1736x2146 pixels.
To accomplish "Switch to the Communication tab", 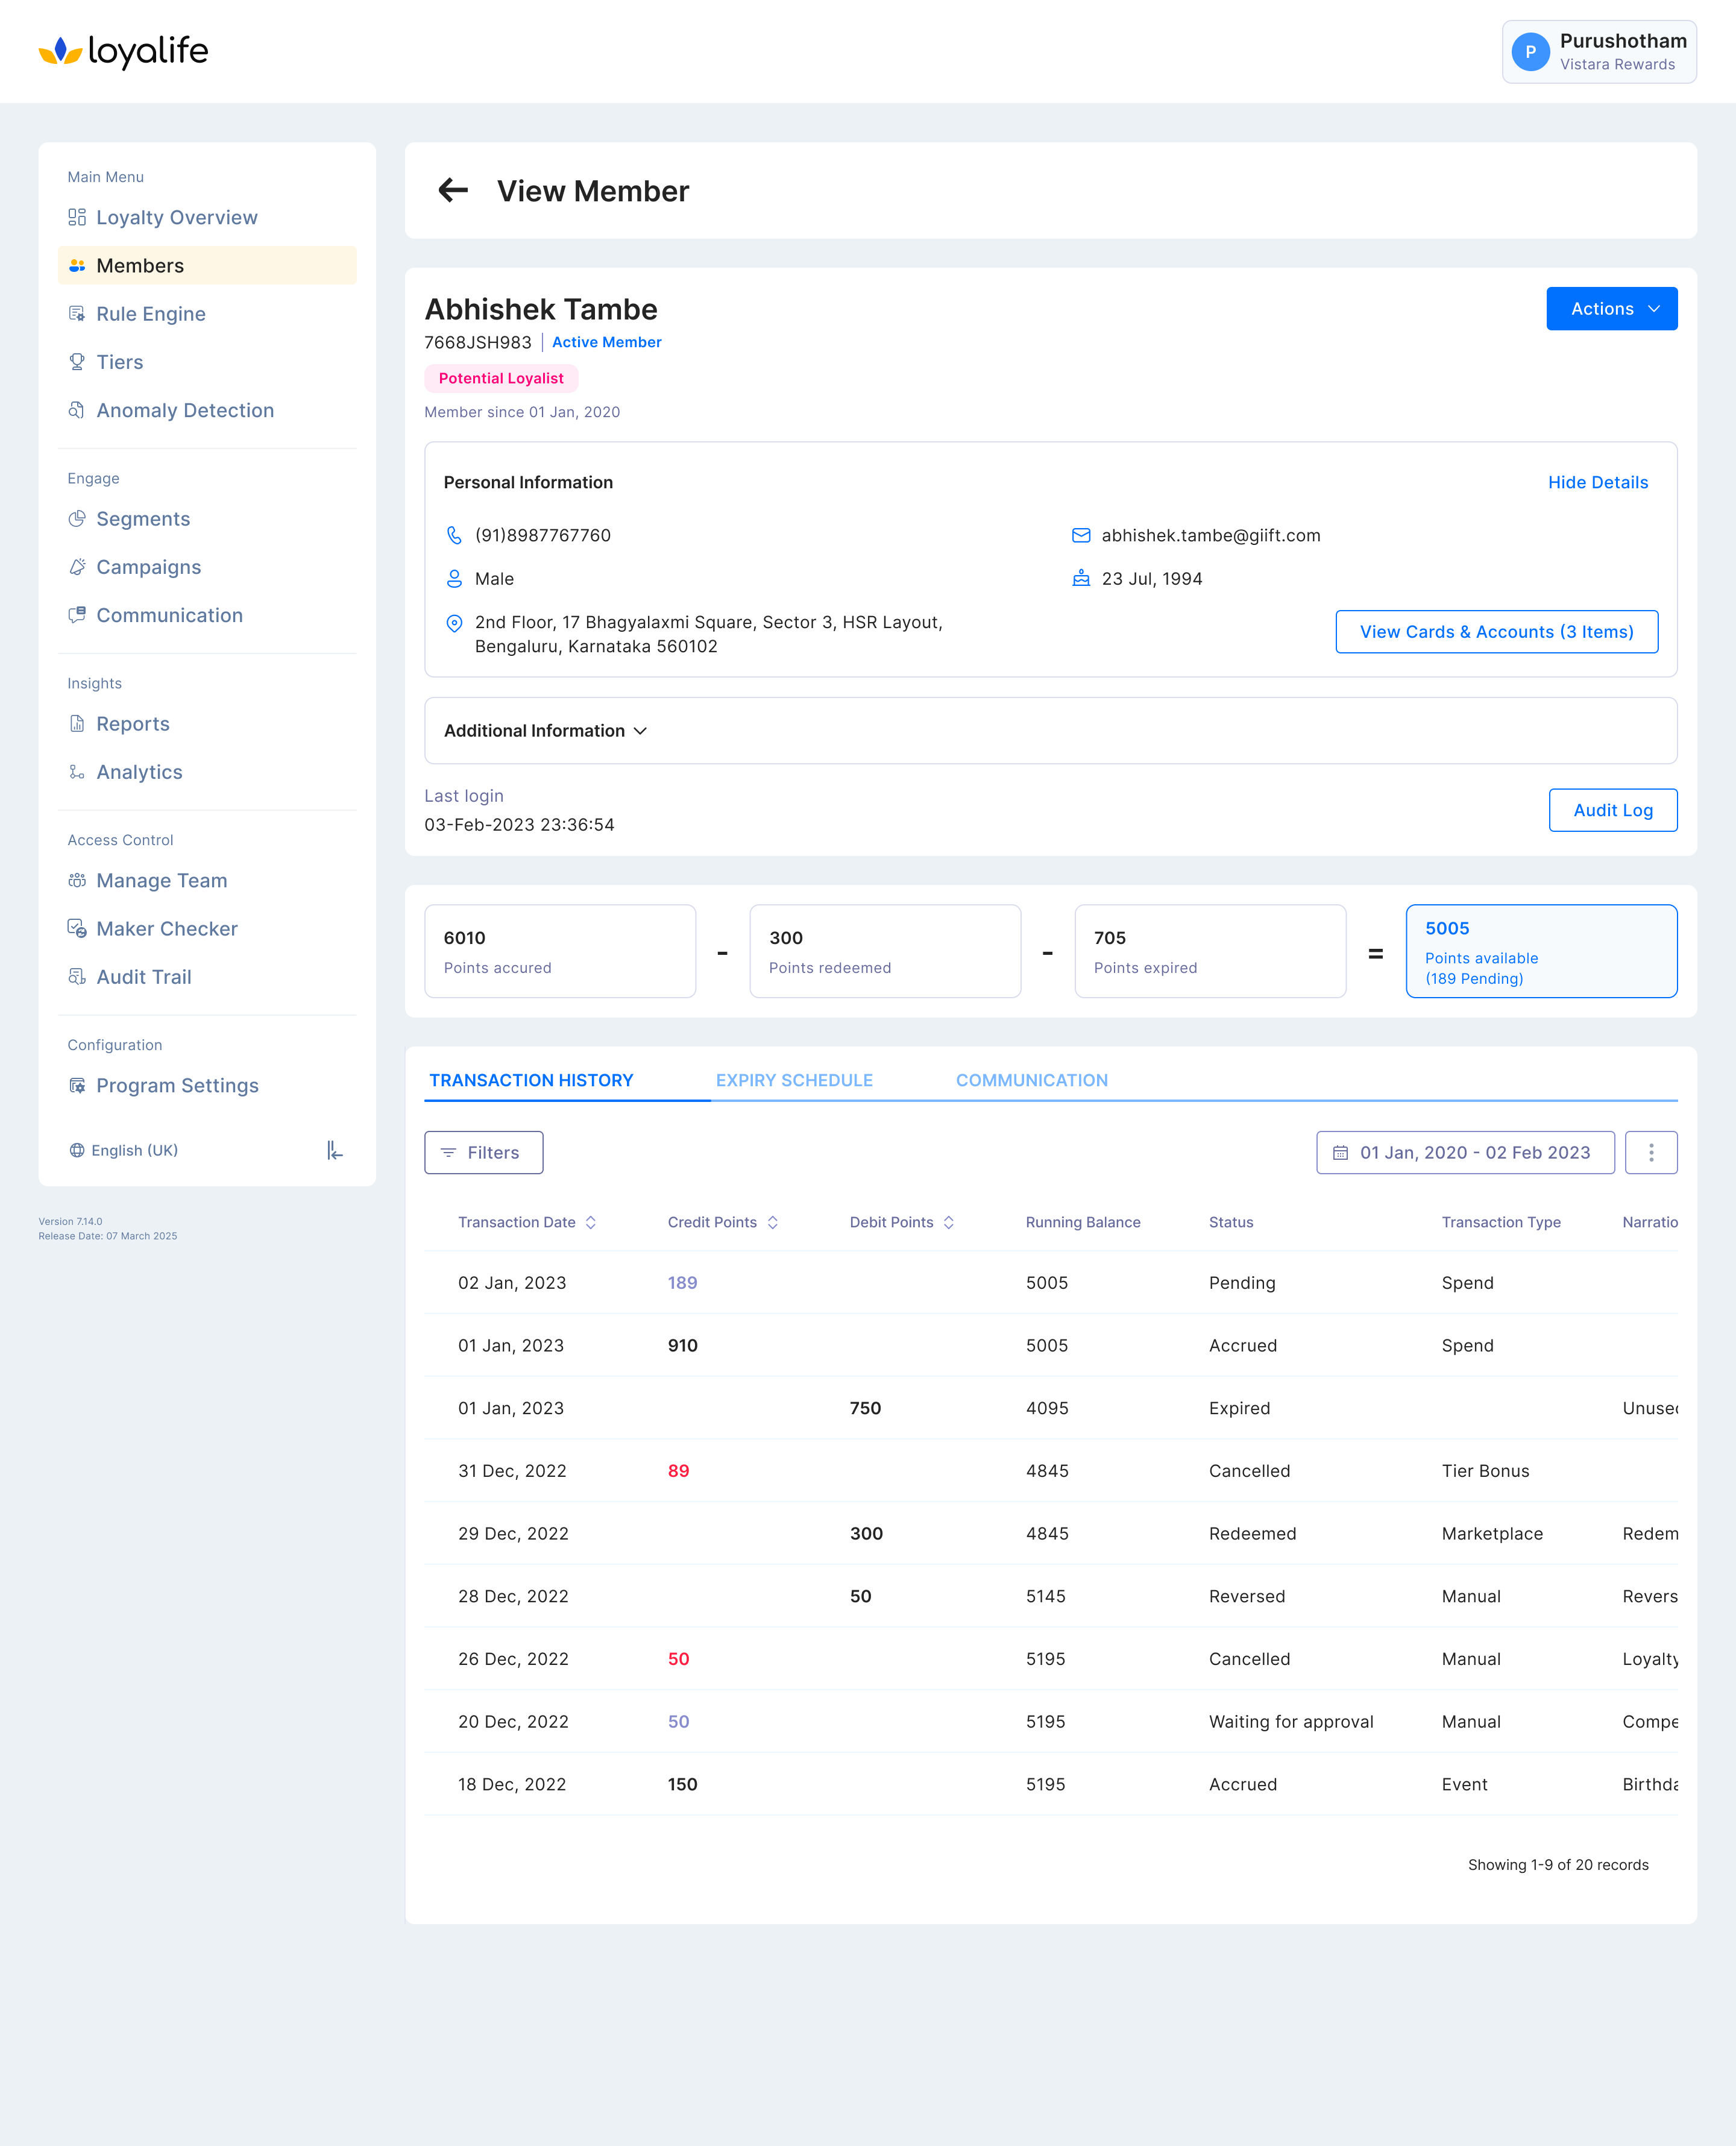I will [x=1031, y=1080].
